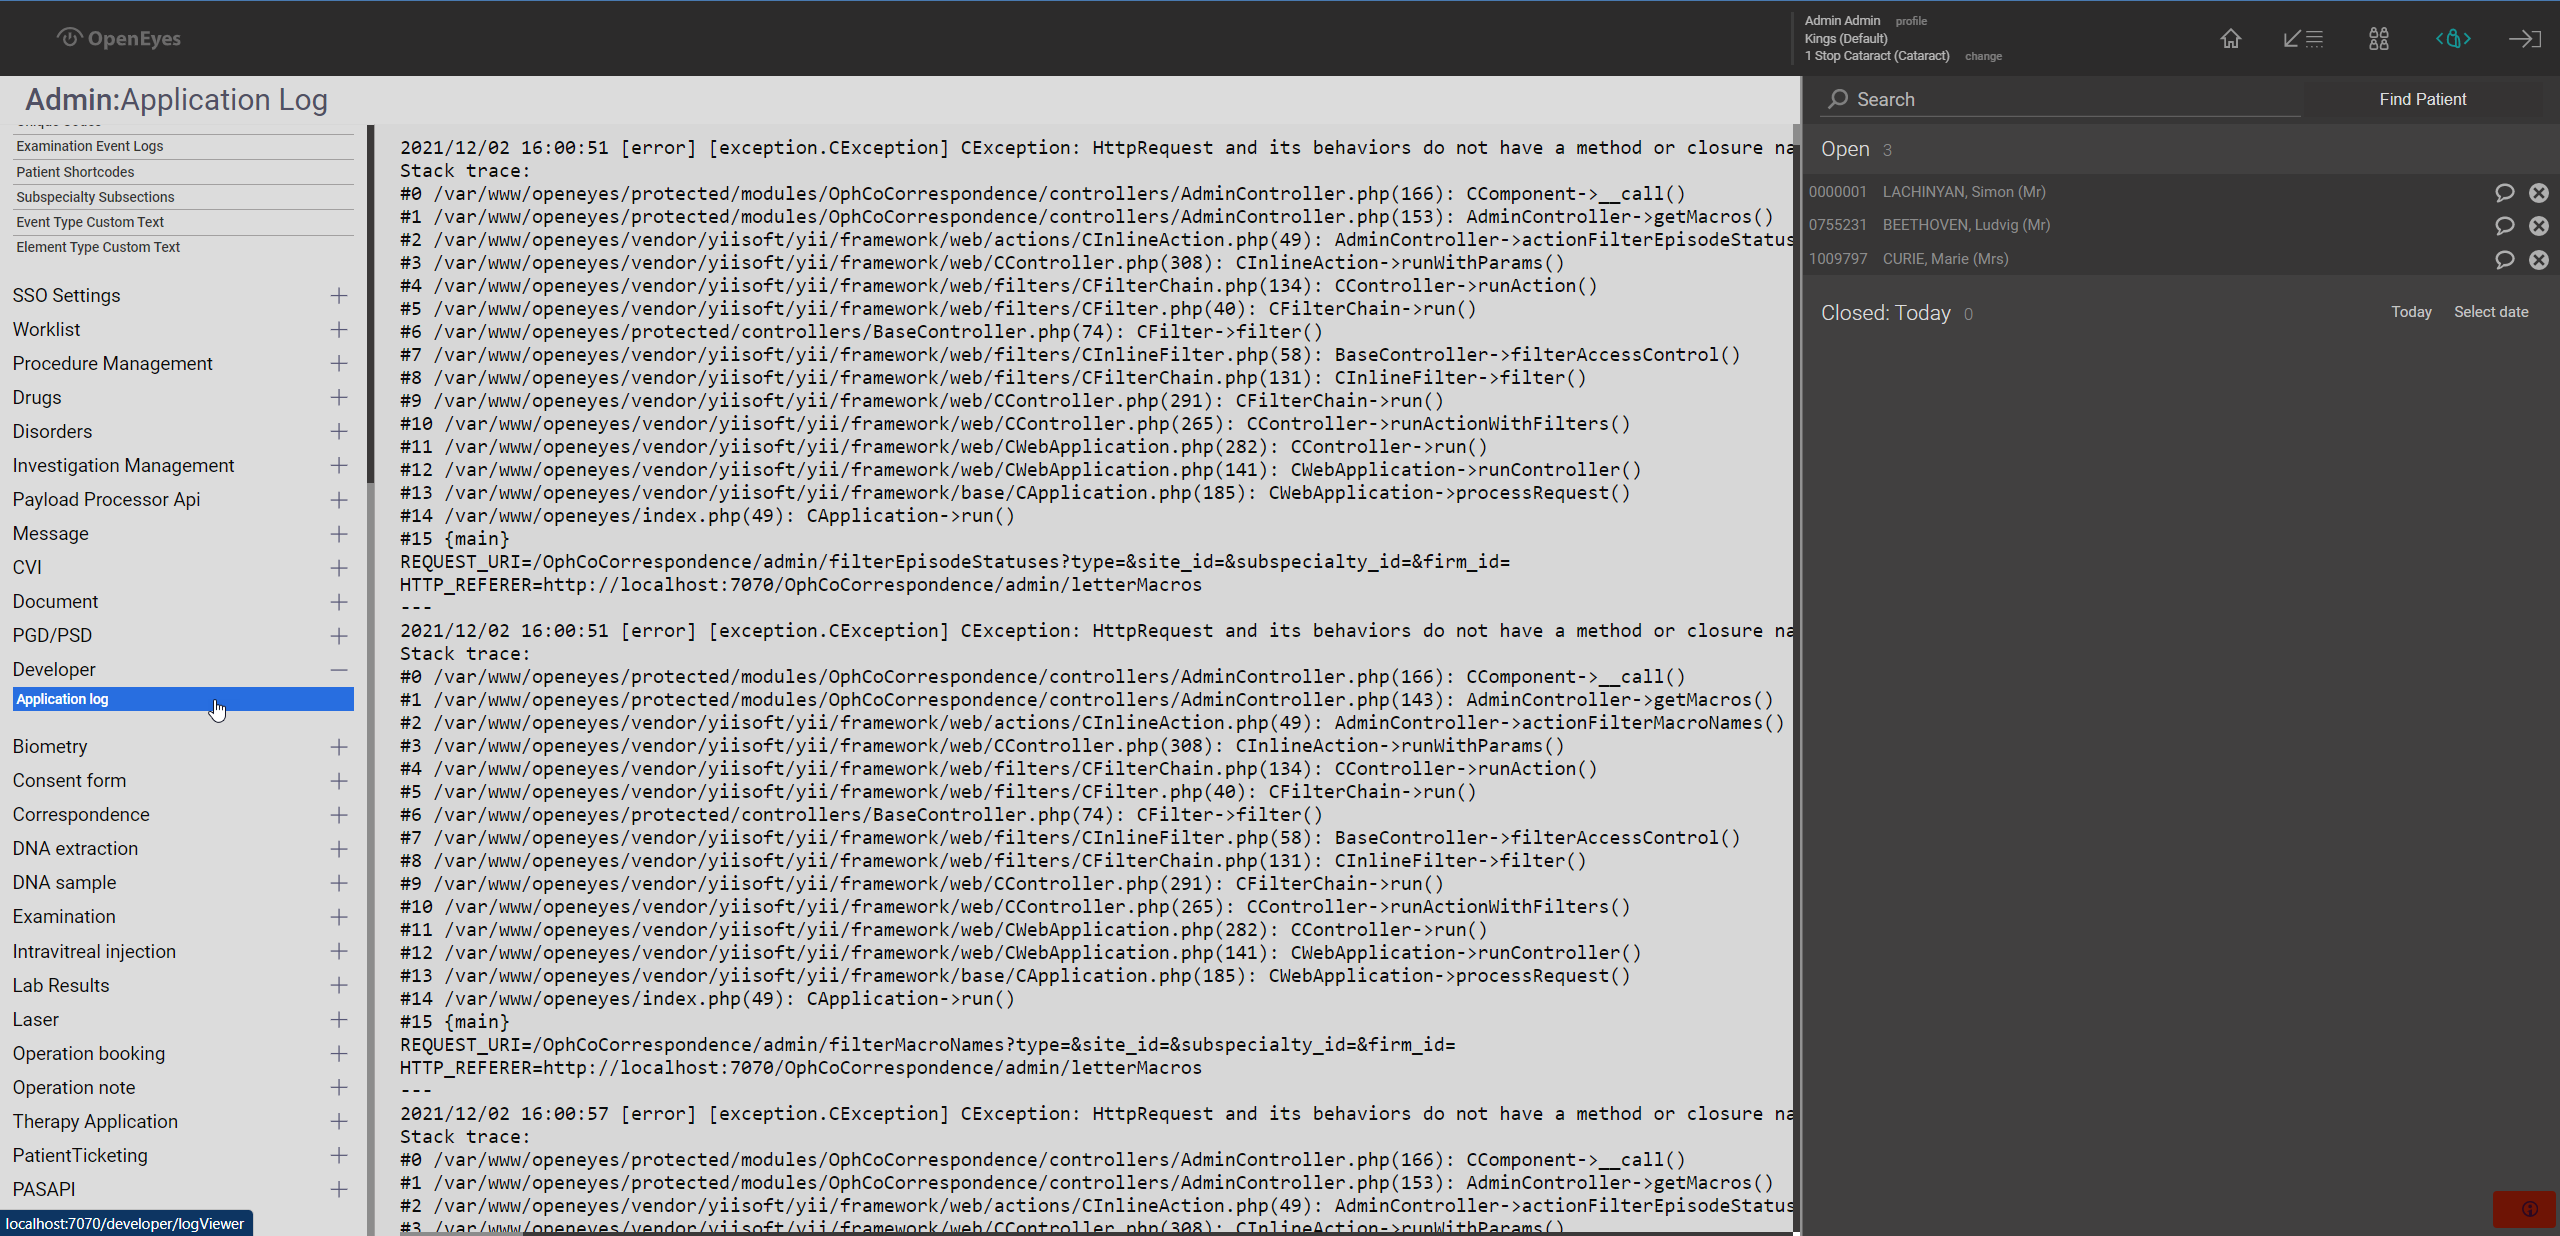This screenshot has width=2560, height=1236.
Task: Click the change firm link
Action: [x=1982, y=57]
